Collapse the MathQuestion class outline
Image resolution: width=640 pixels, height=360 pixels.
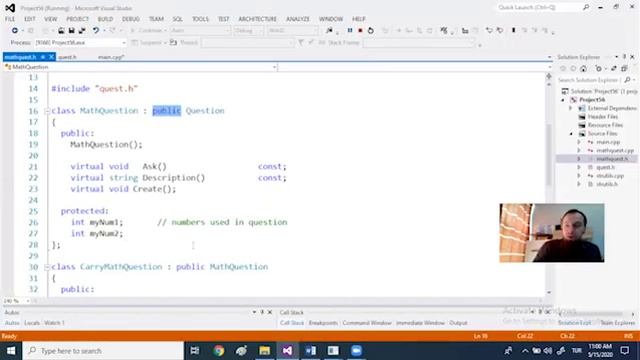[47, 111]
